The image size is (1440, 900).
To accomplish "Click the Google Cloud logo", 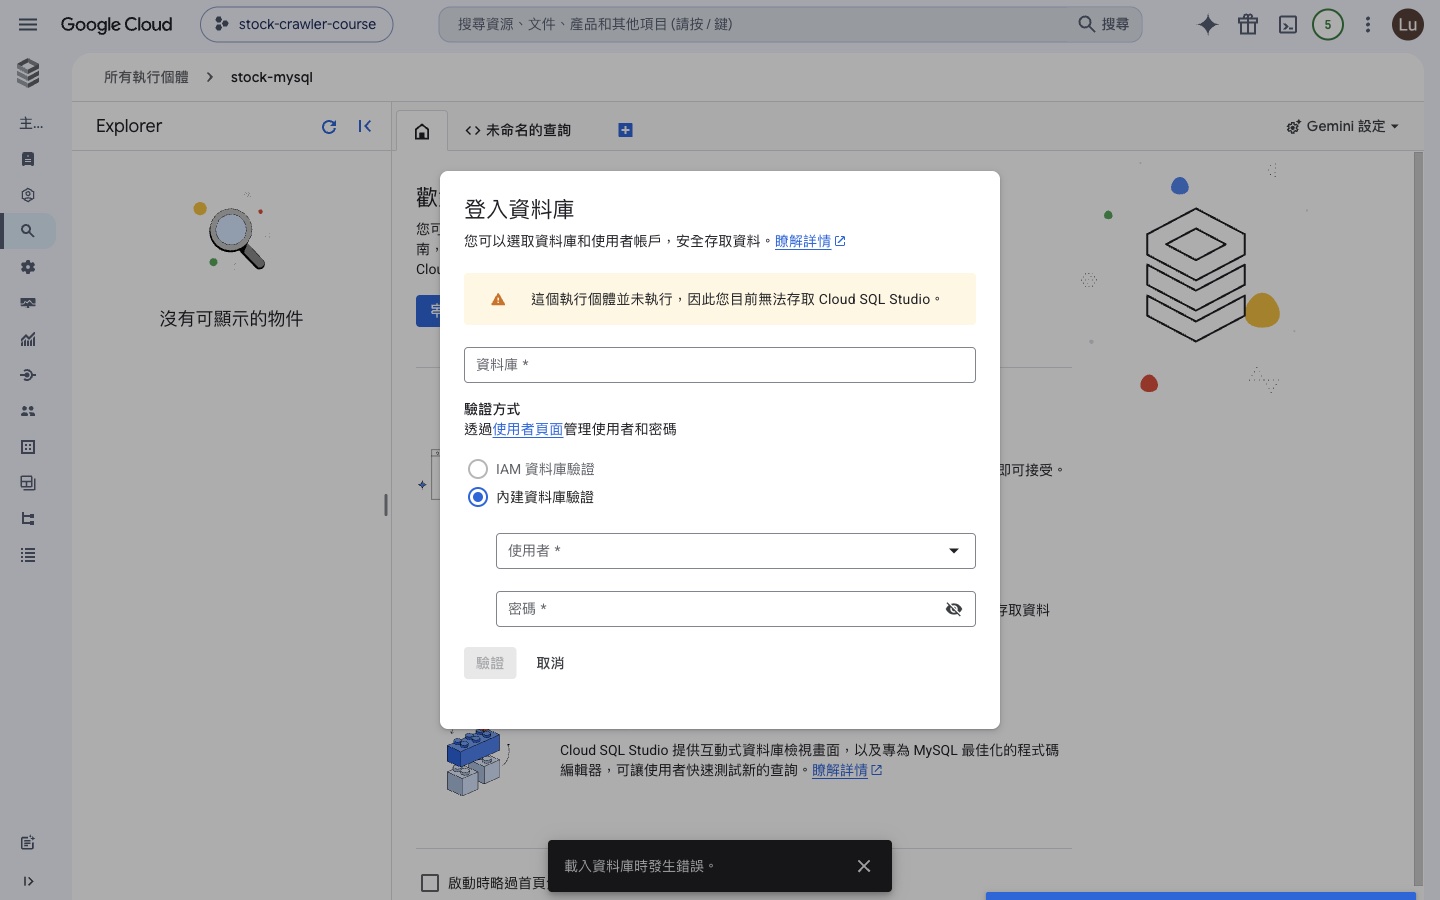I will (117, 24).
